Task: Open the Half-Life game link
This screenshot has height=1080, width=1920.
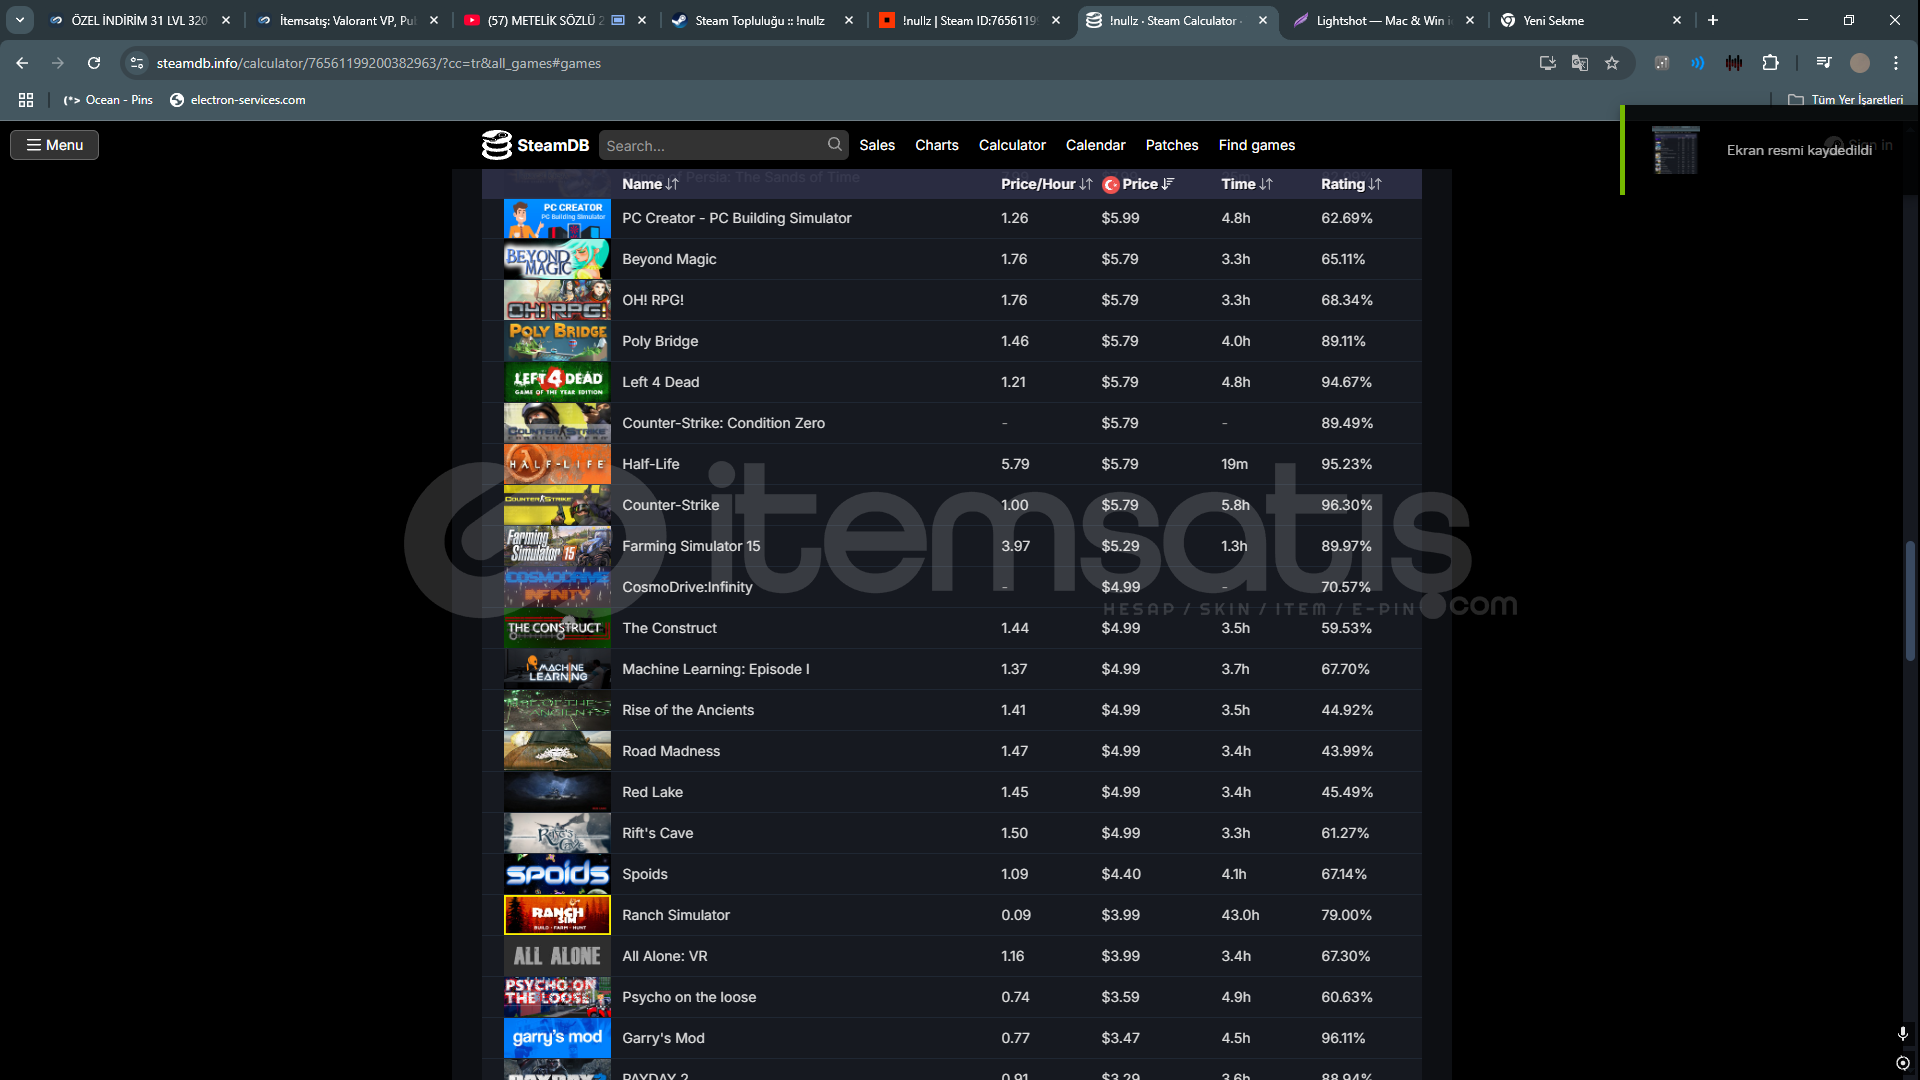Action: [650, 464]
